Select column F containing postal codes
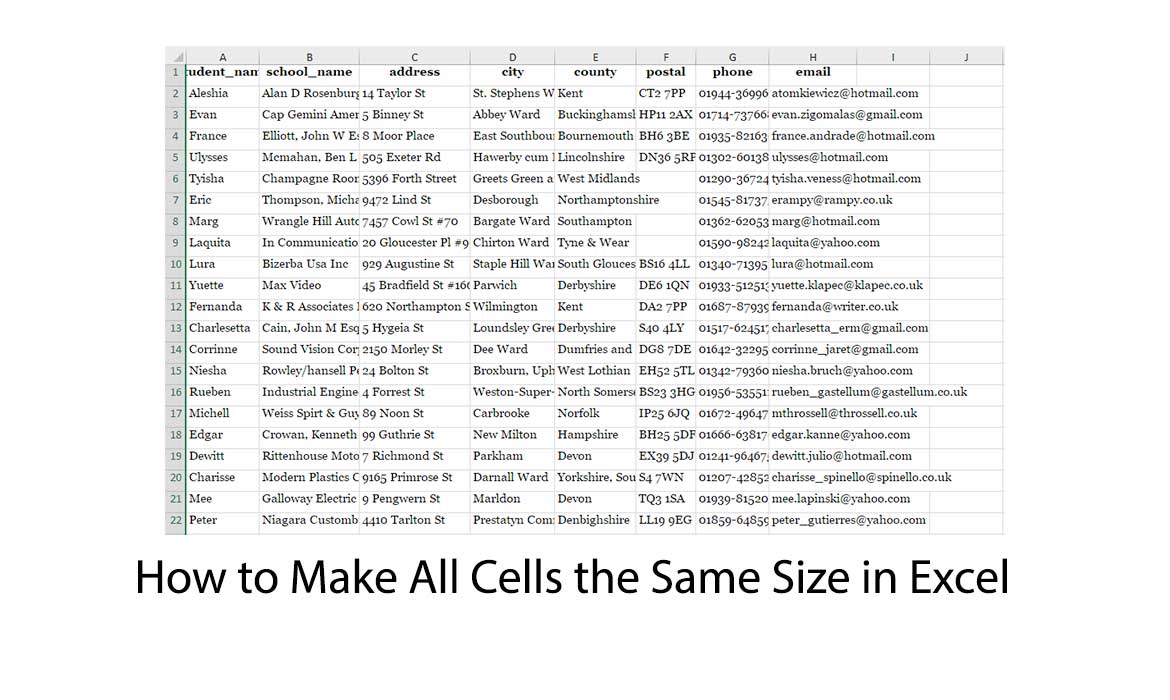 point(666,56)
